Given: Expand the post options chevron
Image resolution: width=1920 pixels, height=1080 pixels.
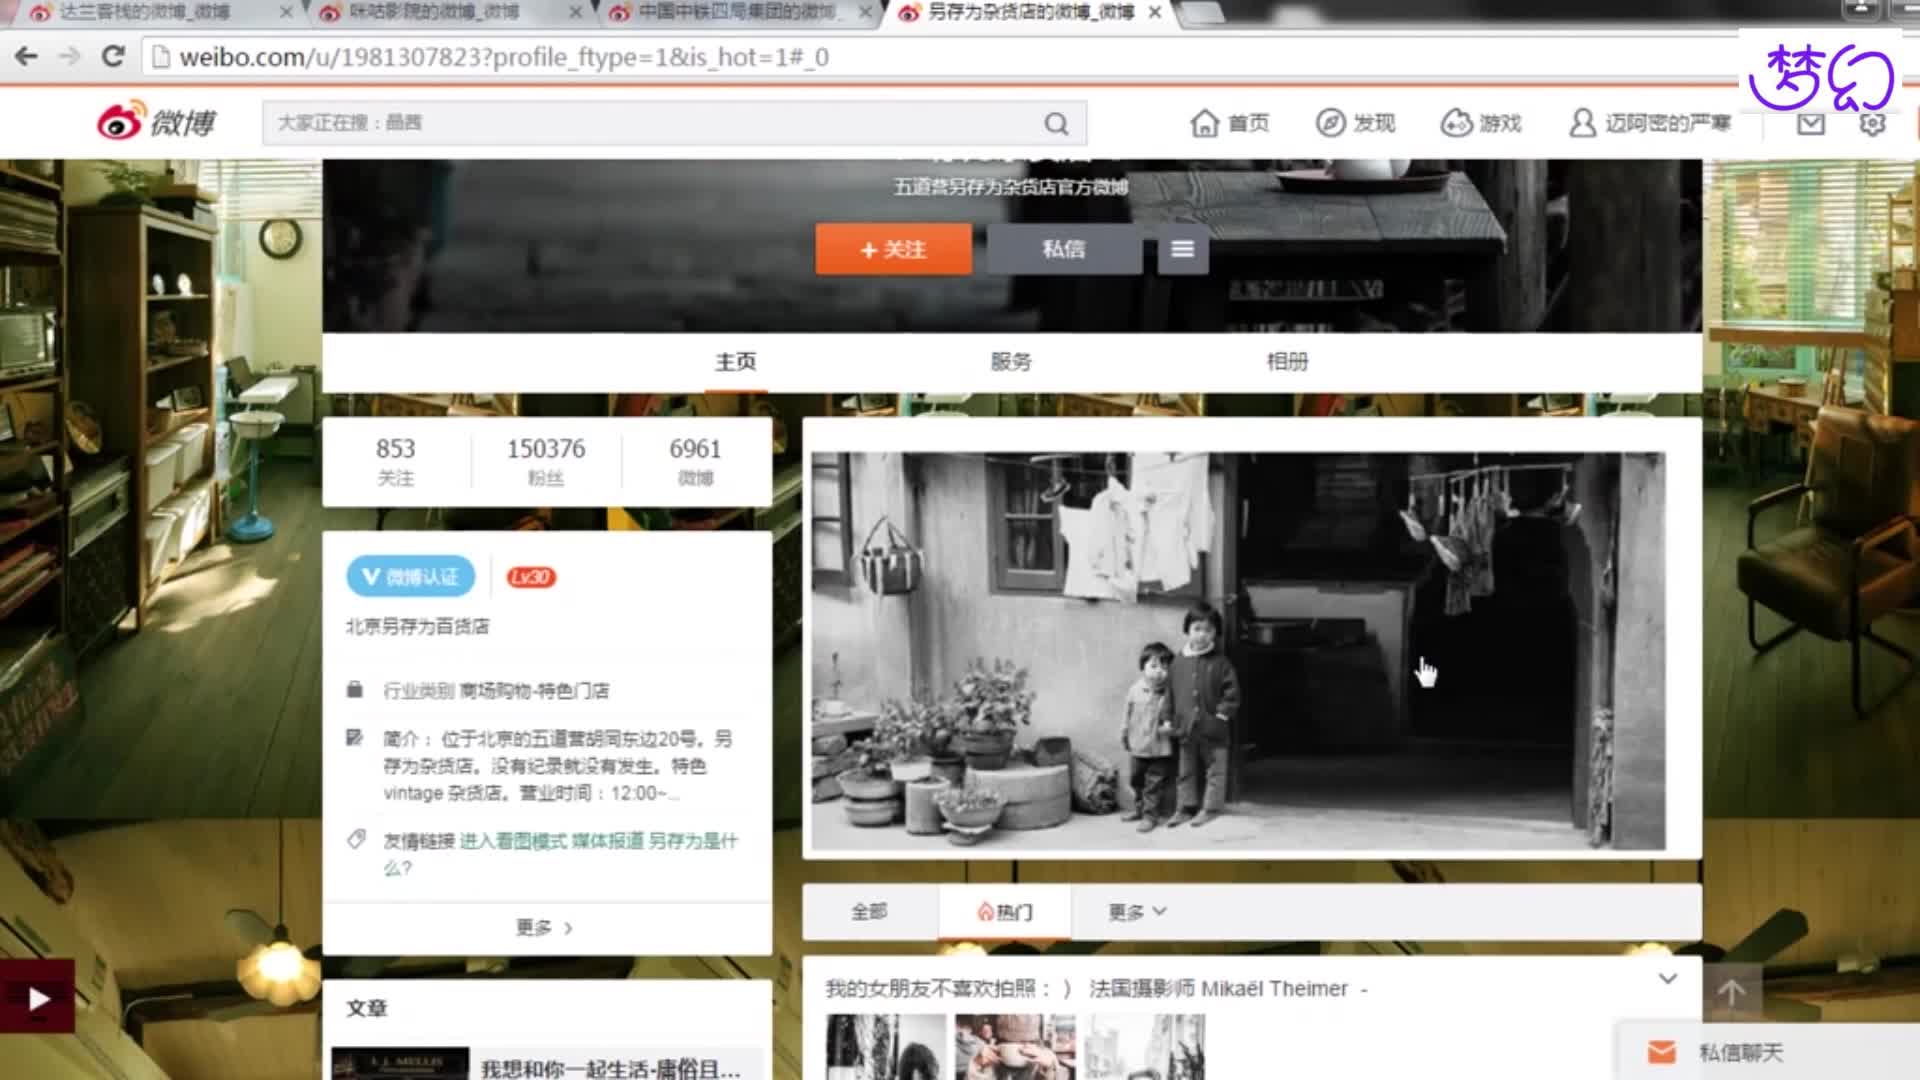Looking at the screenshot, I should [x=1667, y=979].
